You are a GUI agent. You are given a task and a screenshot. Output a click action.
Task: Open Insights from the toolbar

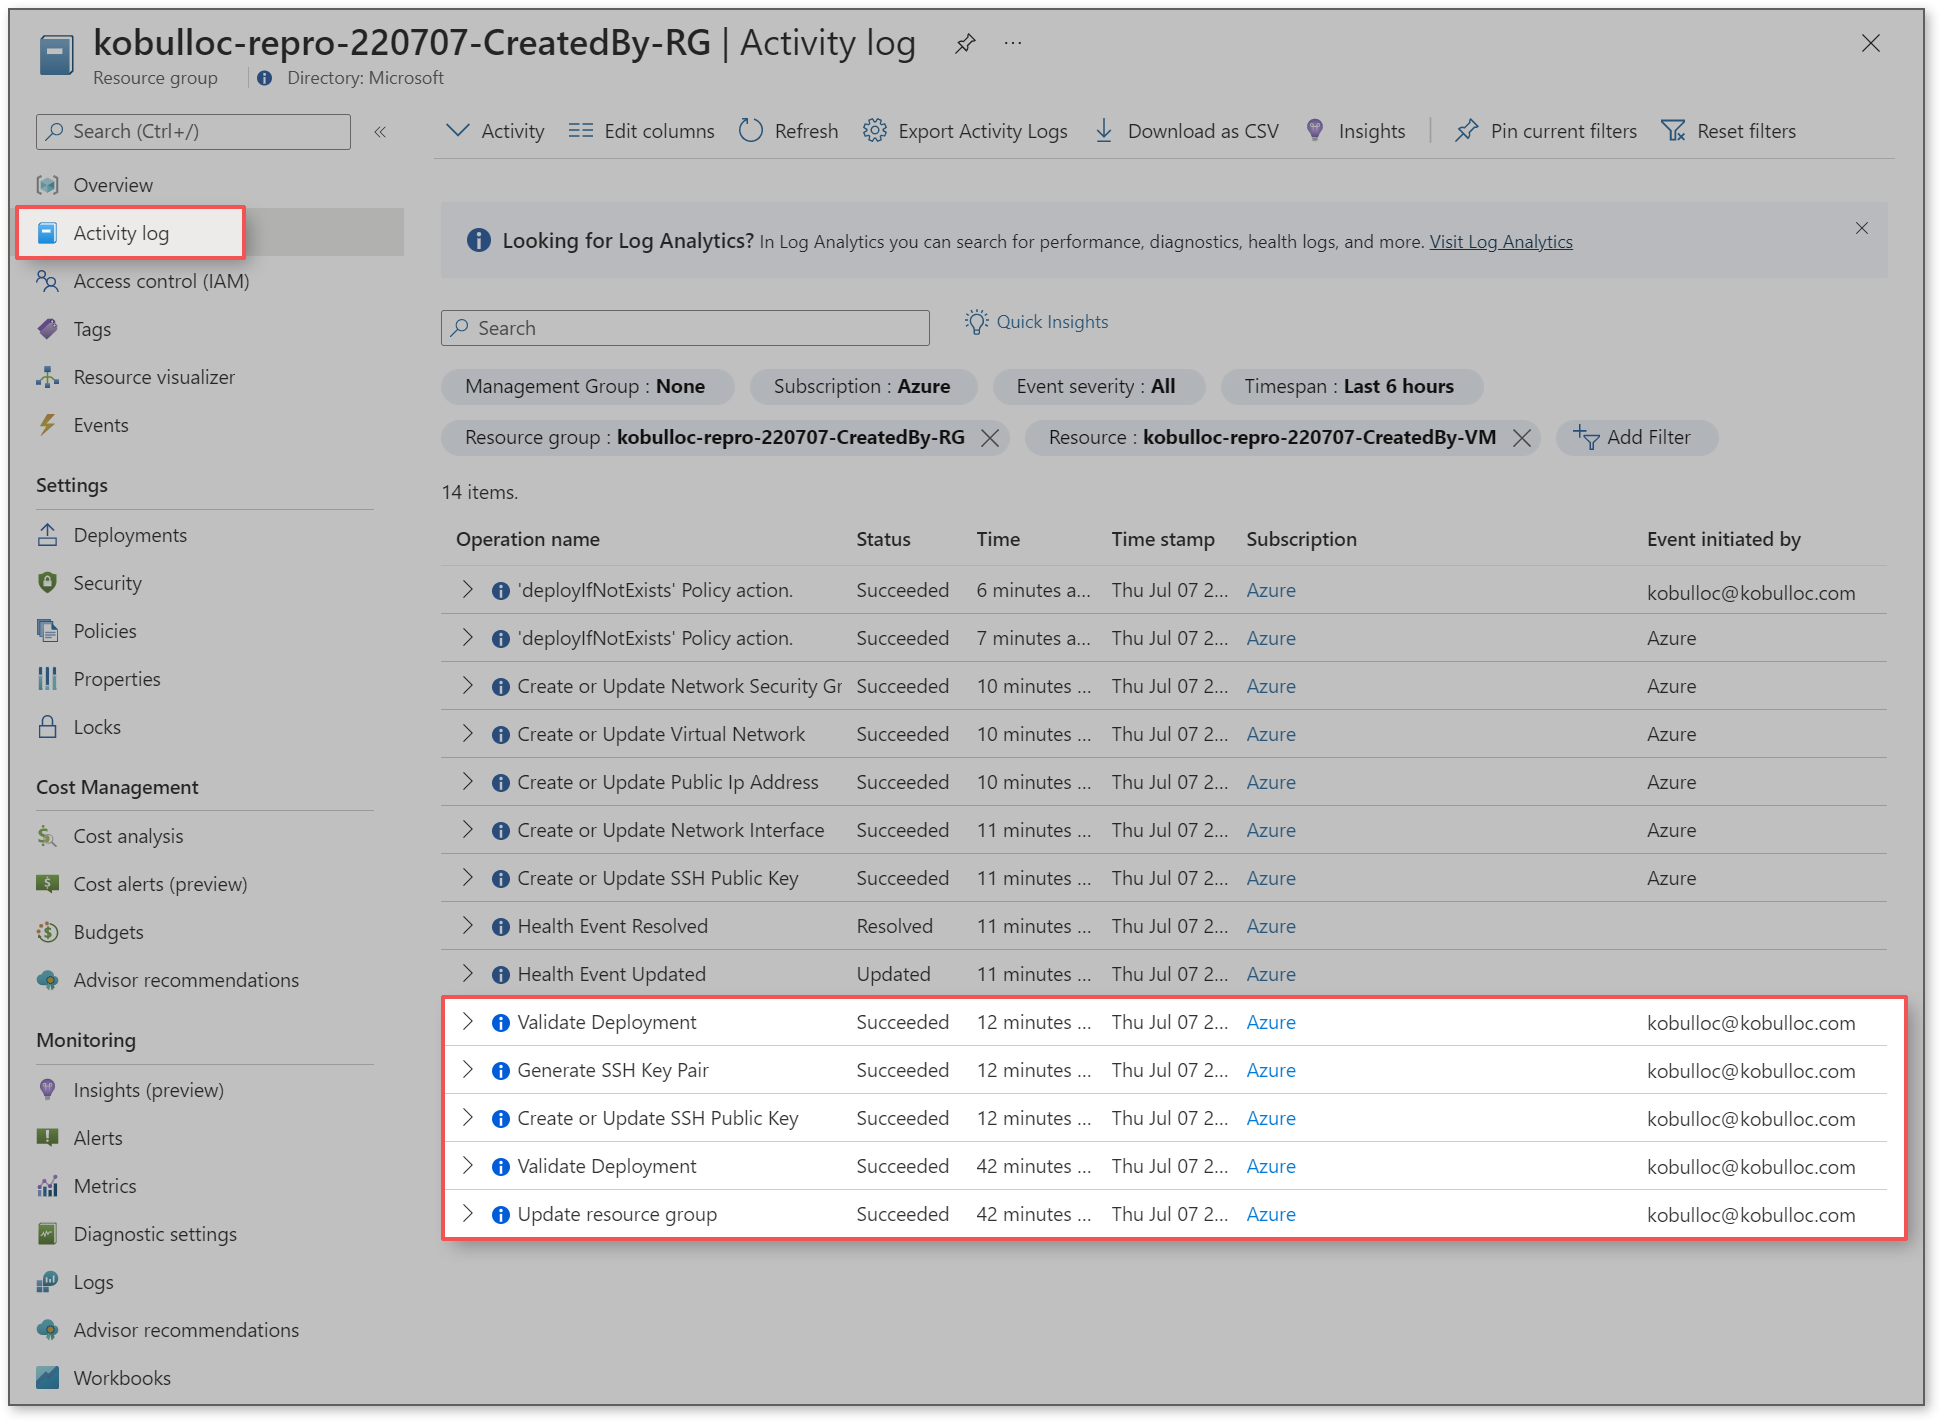click(x=1355, y=131)
